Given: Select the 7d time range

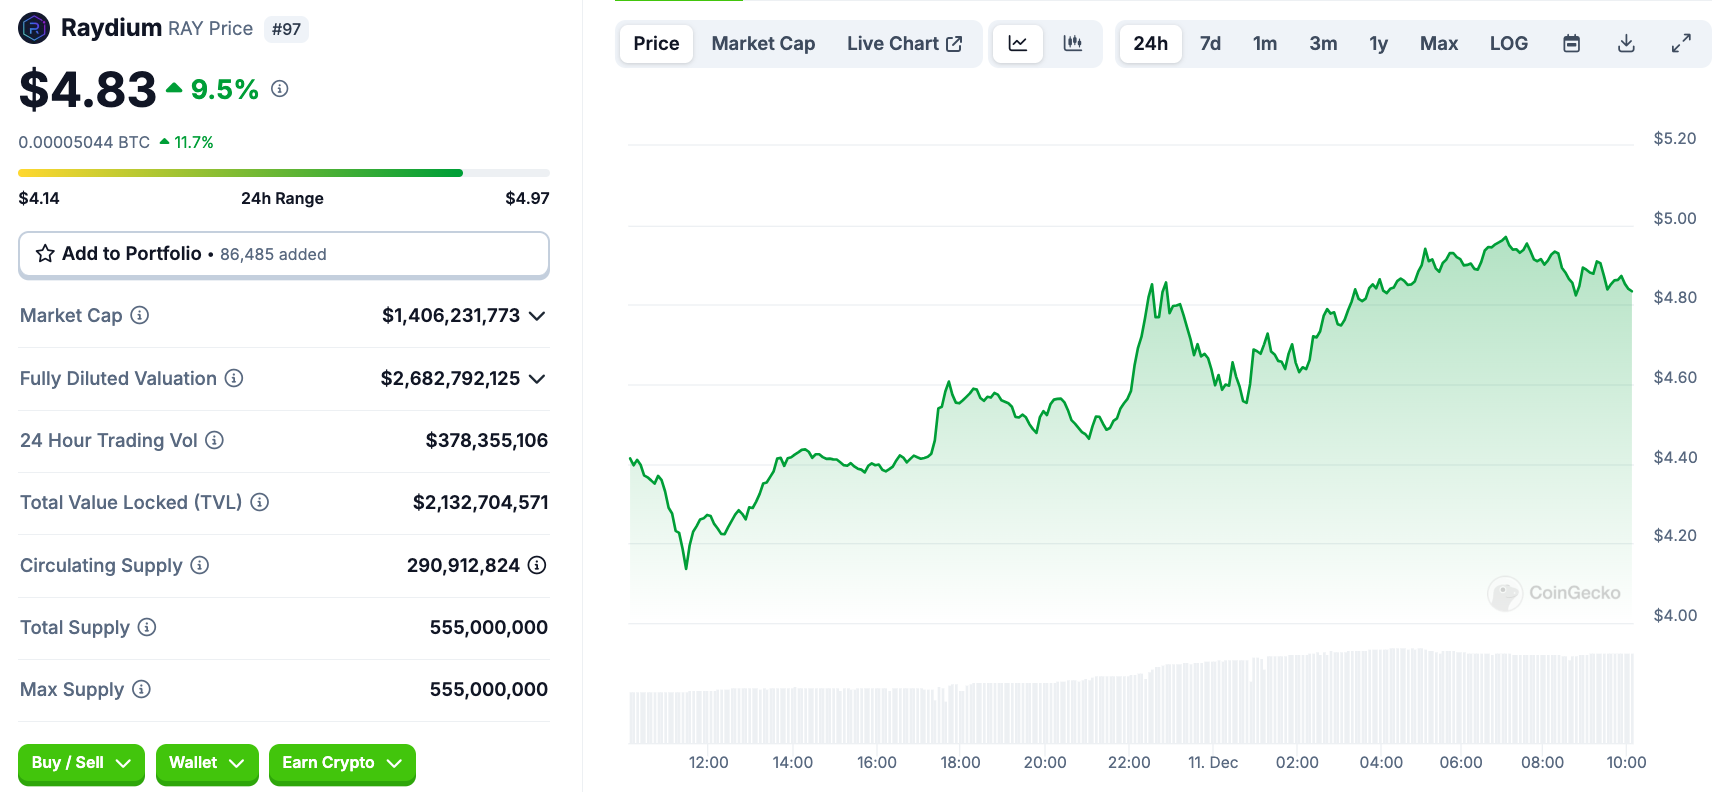Looking at the screenshot, I should click(1210, 44).
